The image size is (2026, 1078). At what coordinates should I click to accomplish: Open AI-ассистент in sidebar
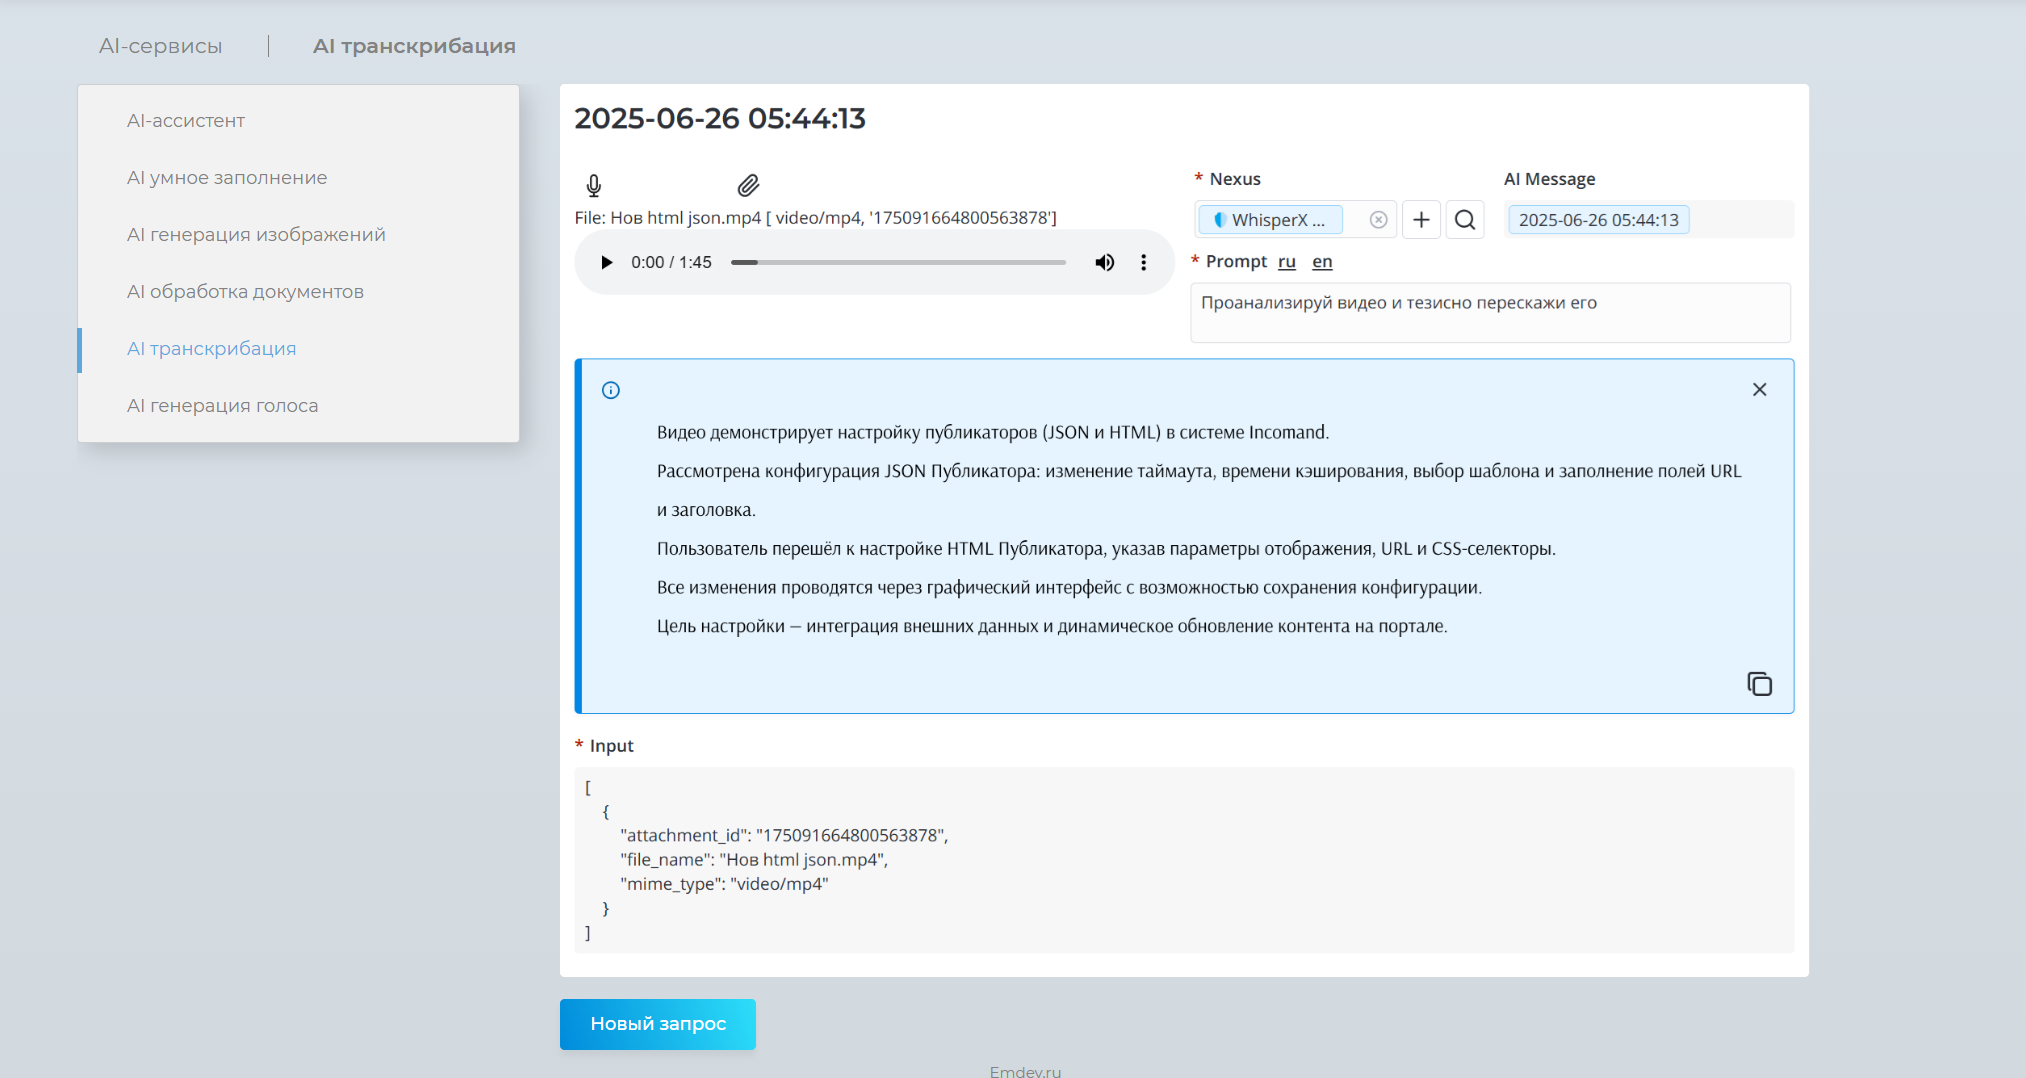pyautogui.click(x=186, y=121)
